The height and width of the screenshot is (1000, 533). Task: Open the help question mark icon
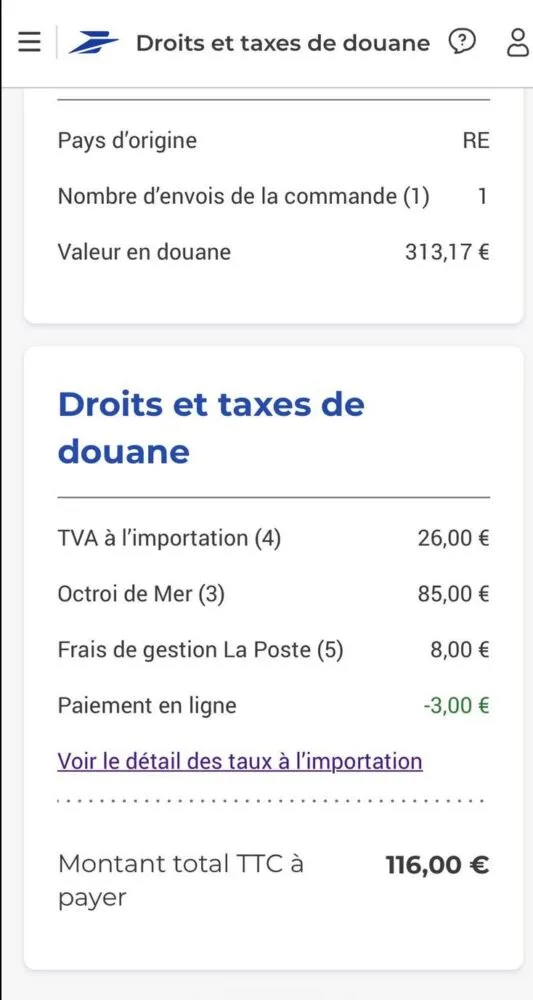462,43
